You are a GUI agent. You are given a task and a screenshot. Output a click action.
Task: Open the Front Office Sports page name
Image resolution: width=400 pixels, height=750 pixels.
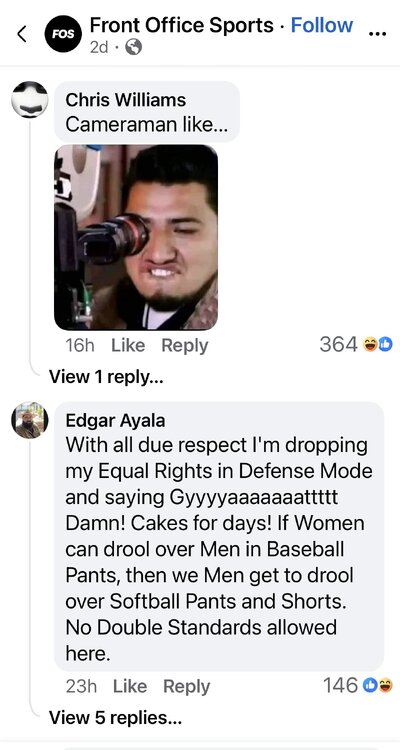click(182, 25)
